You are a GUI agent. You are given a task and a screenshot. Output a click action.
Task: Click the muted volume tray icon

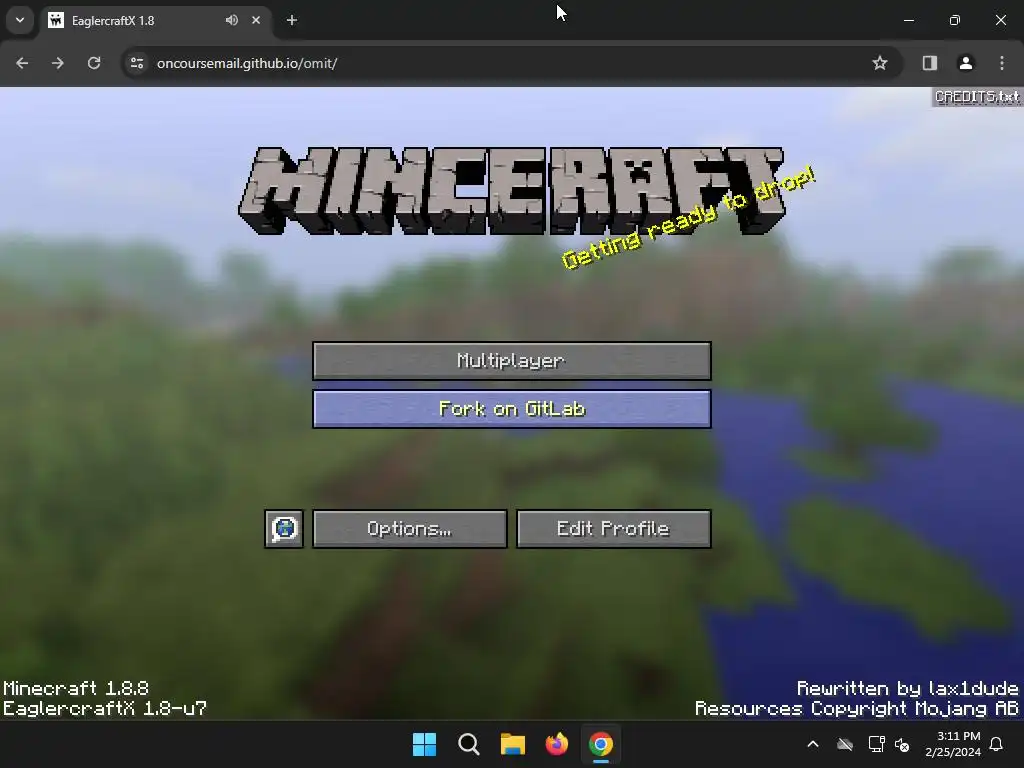tap(903, 744)
